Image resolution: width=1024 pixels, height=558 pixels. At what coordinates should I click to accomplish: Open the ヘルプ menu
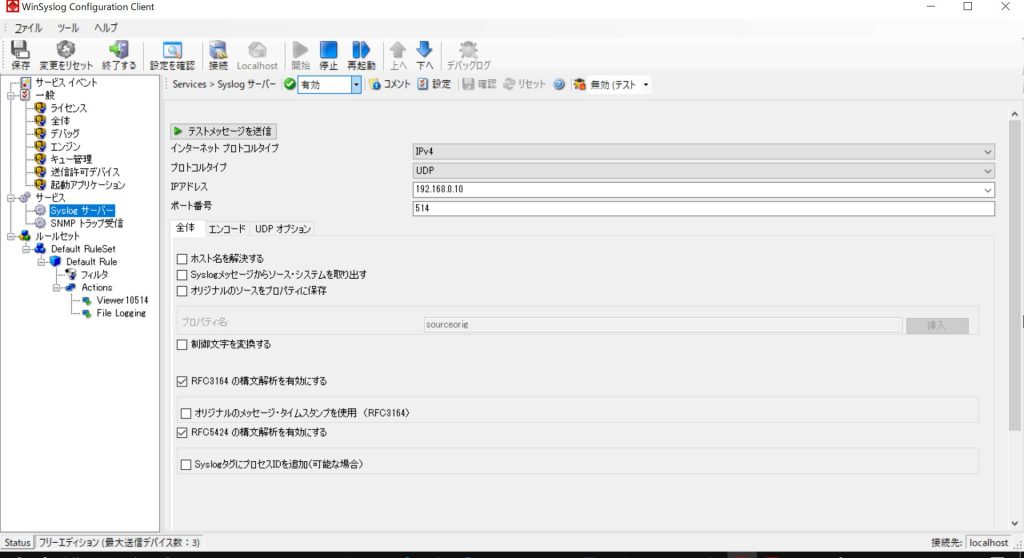[106, 28]
